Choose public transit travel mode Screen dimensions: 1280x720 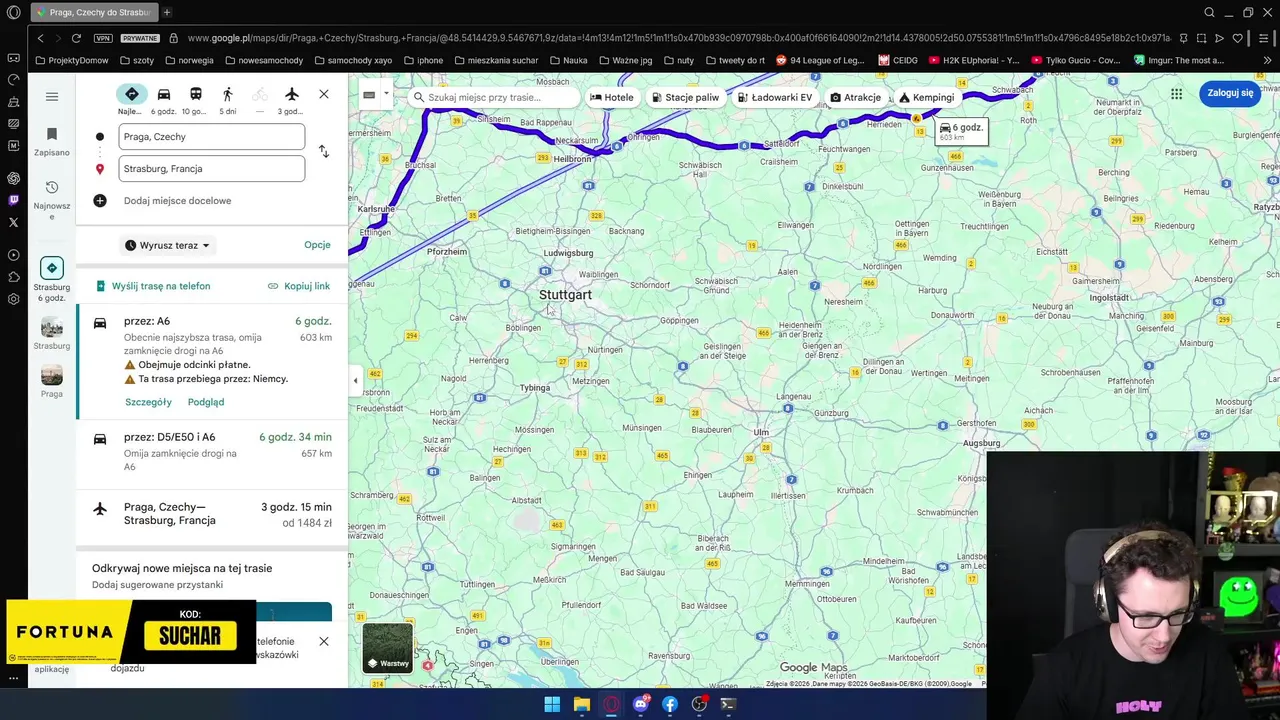point(196,94)
